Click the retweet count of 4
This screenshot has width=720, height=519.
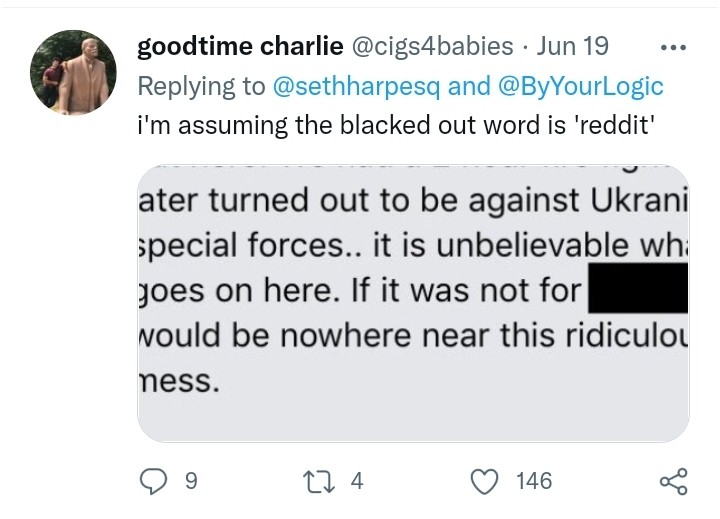tap(357, 482)
